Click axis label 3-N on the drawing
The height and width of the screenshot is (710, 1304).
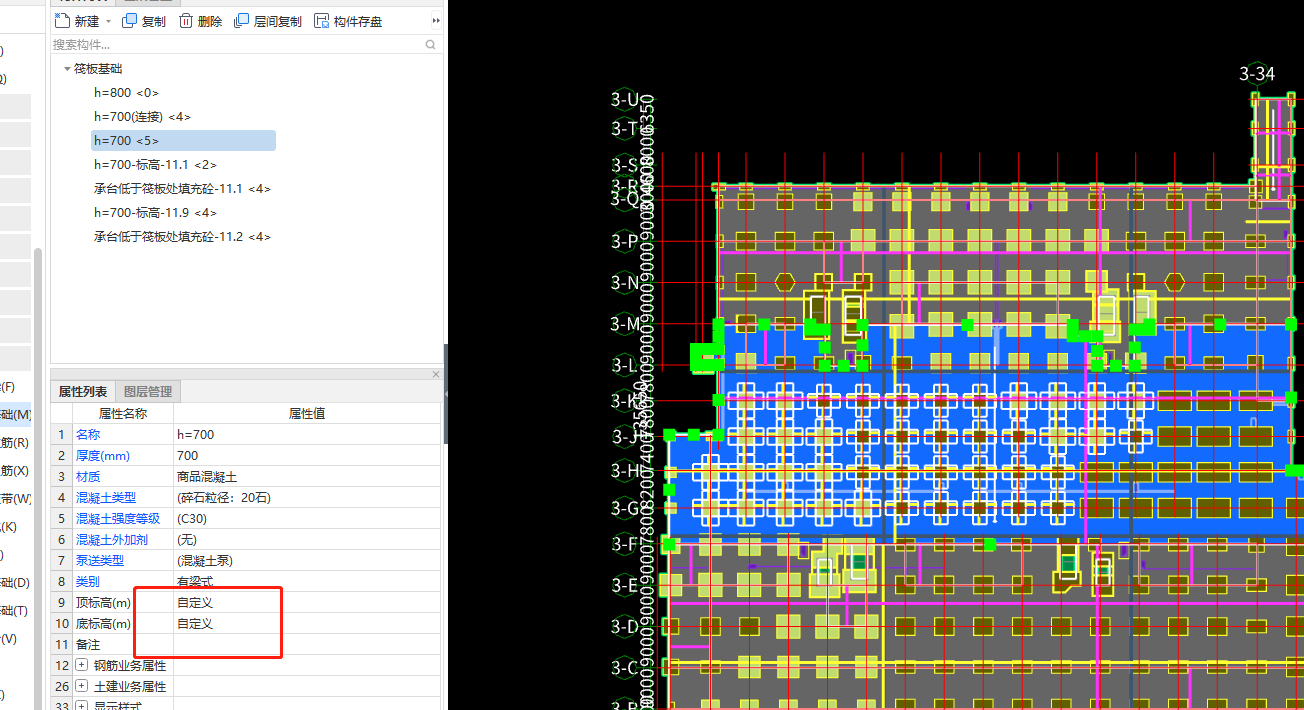coord(625,283)
